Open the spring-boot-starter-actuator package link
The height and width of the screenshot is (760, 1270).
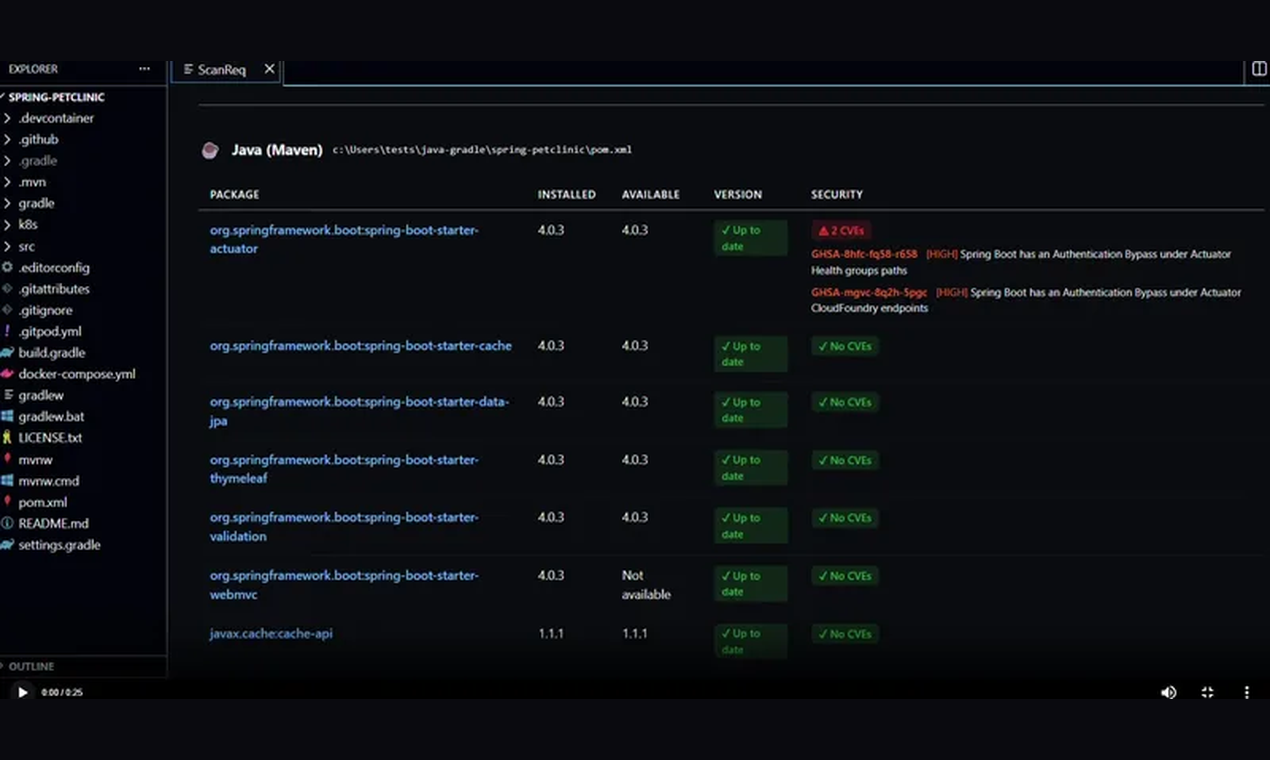344,239
